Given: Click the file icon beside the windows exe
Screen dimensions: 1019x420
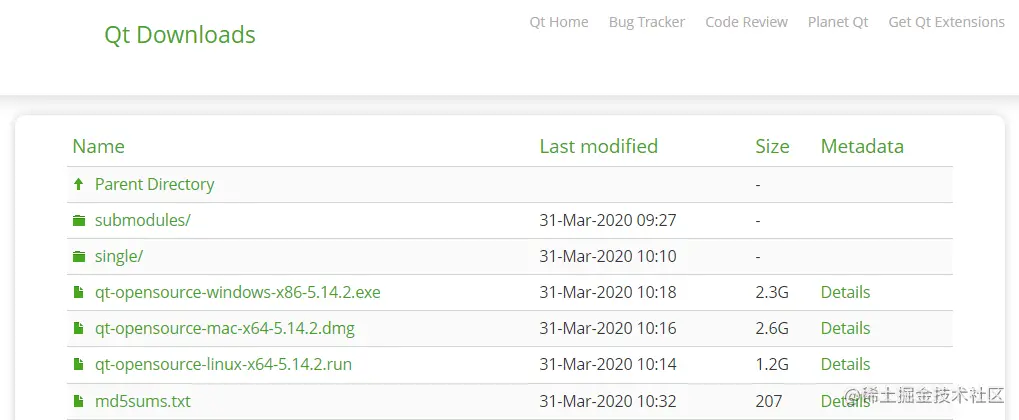Looking at the screenshot, I should (x=78, y=293).
